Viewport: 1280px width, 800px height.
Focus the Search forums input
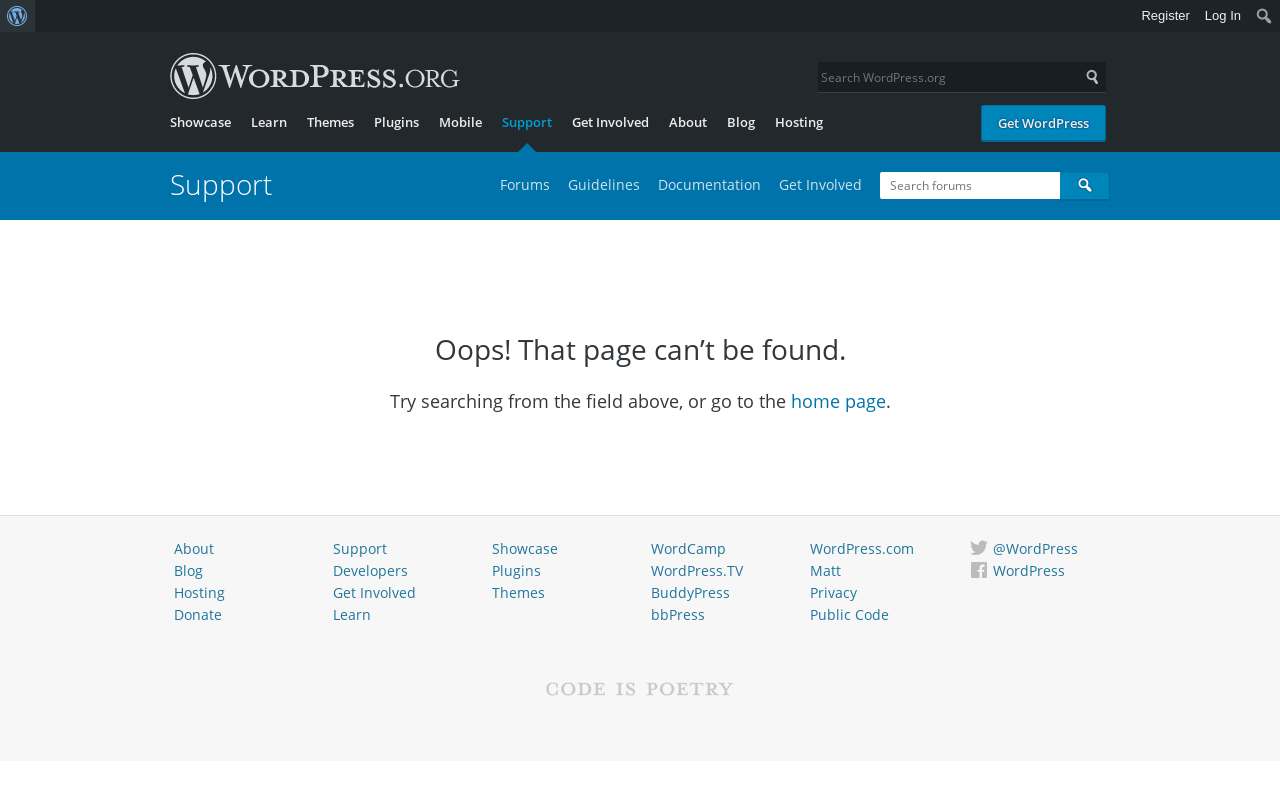click(x=970, y=185)
